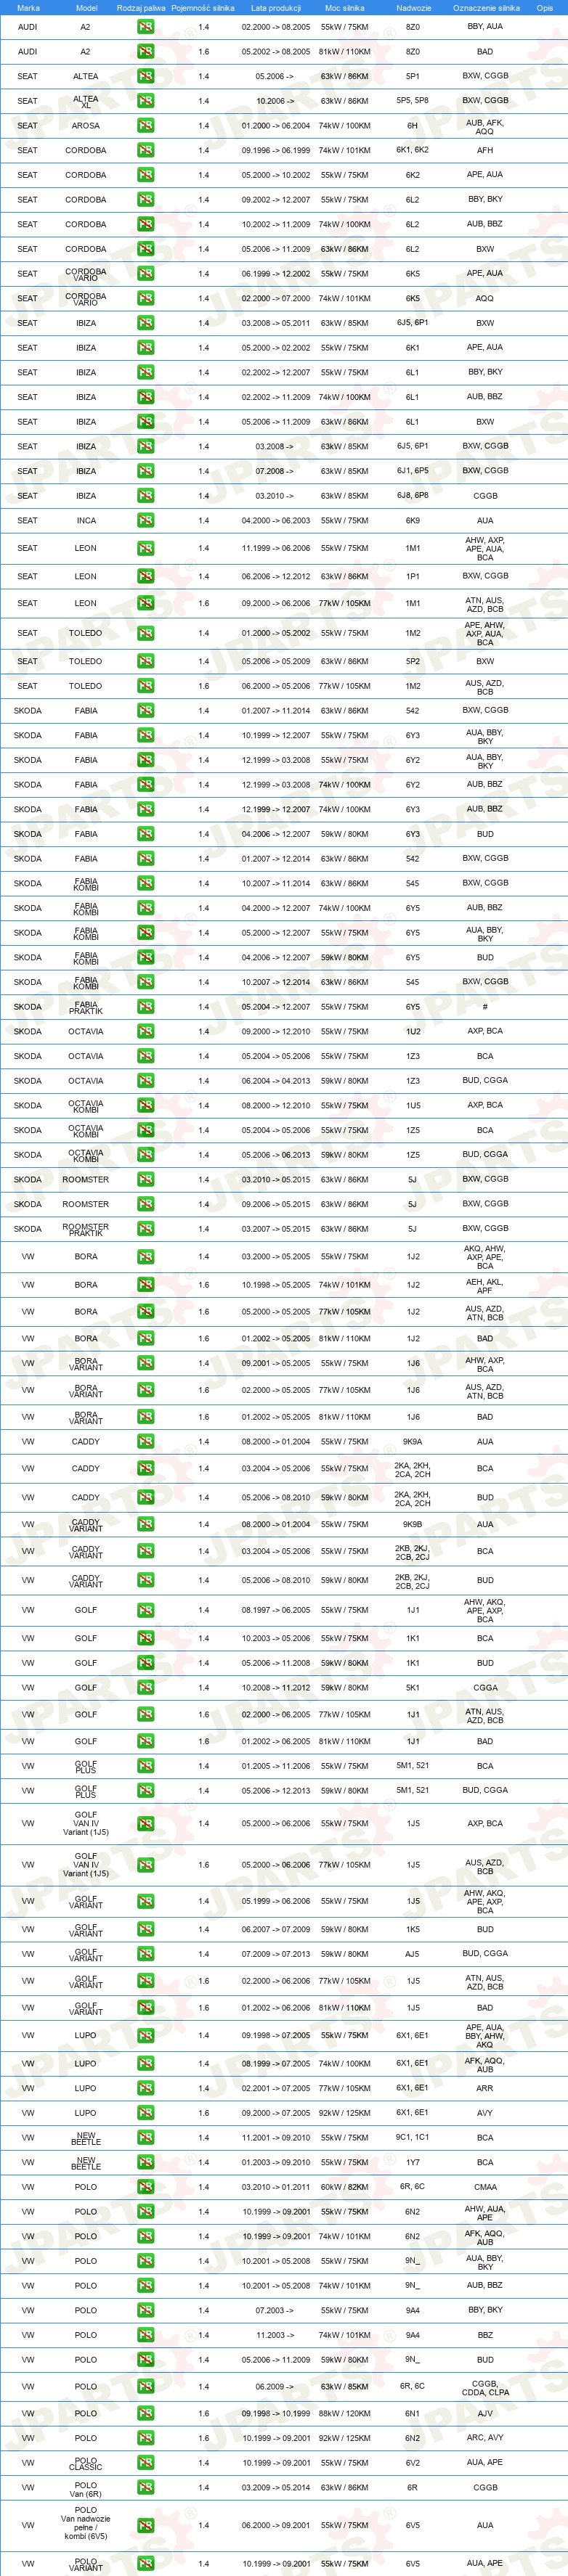The image size is (568, 2576).
Task: Click the fuel icon for Seat Altea XL
Action: [x=145, y=101]
